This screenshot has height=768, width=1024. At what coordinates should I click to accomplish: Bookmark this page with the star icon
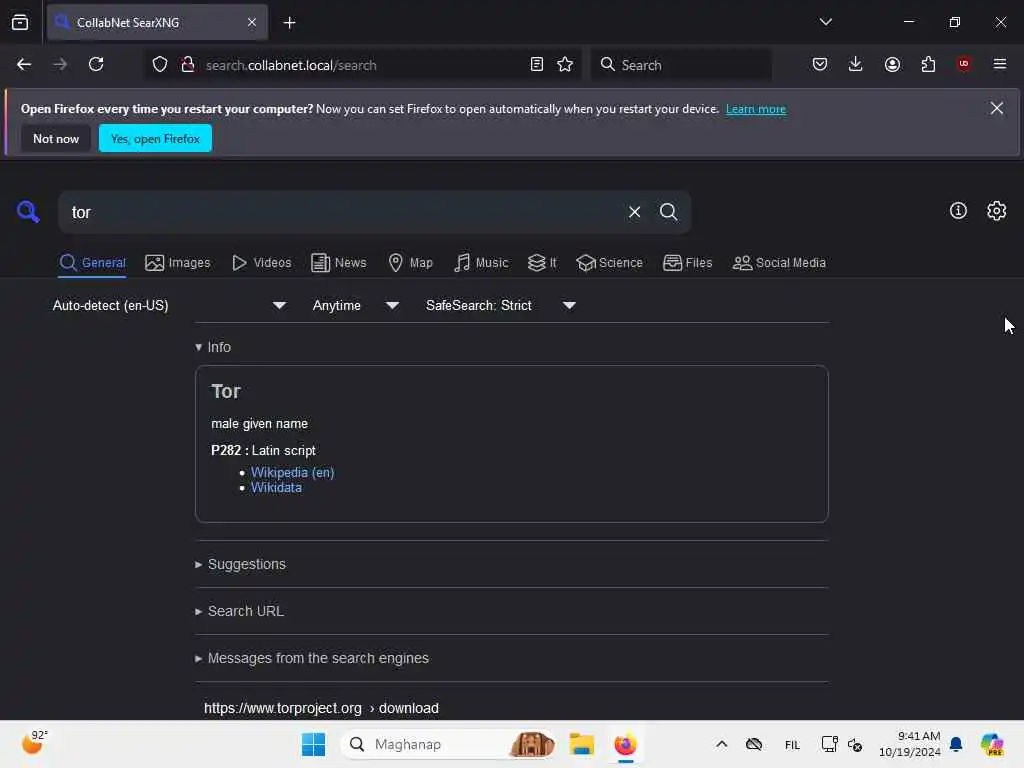[x=565, y=64]
